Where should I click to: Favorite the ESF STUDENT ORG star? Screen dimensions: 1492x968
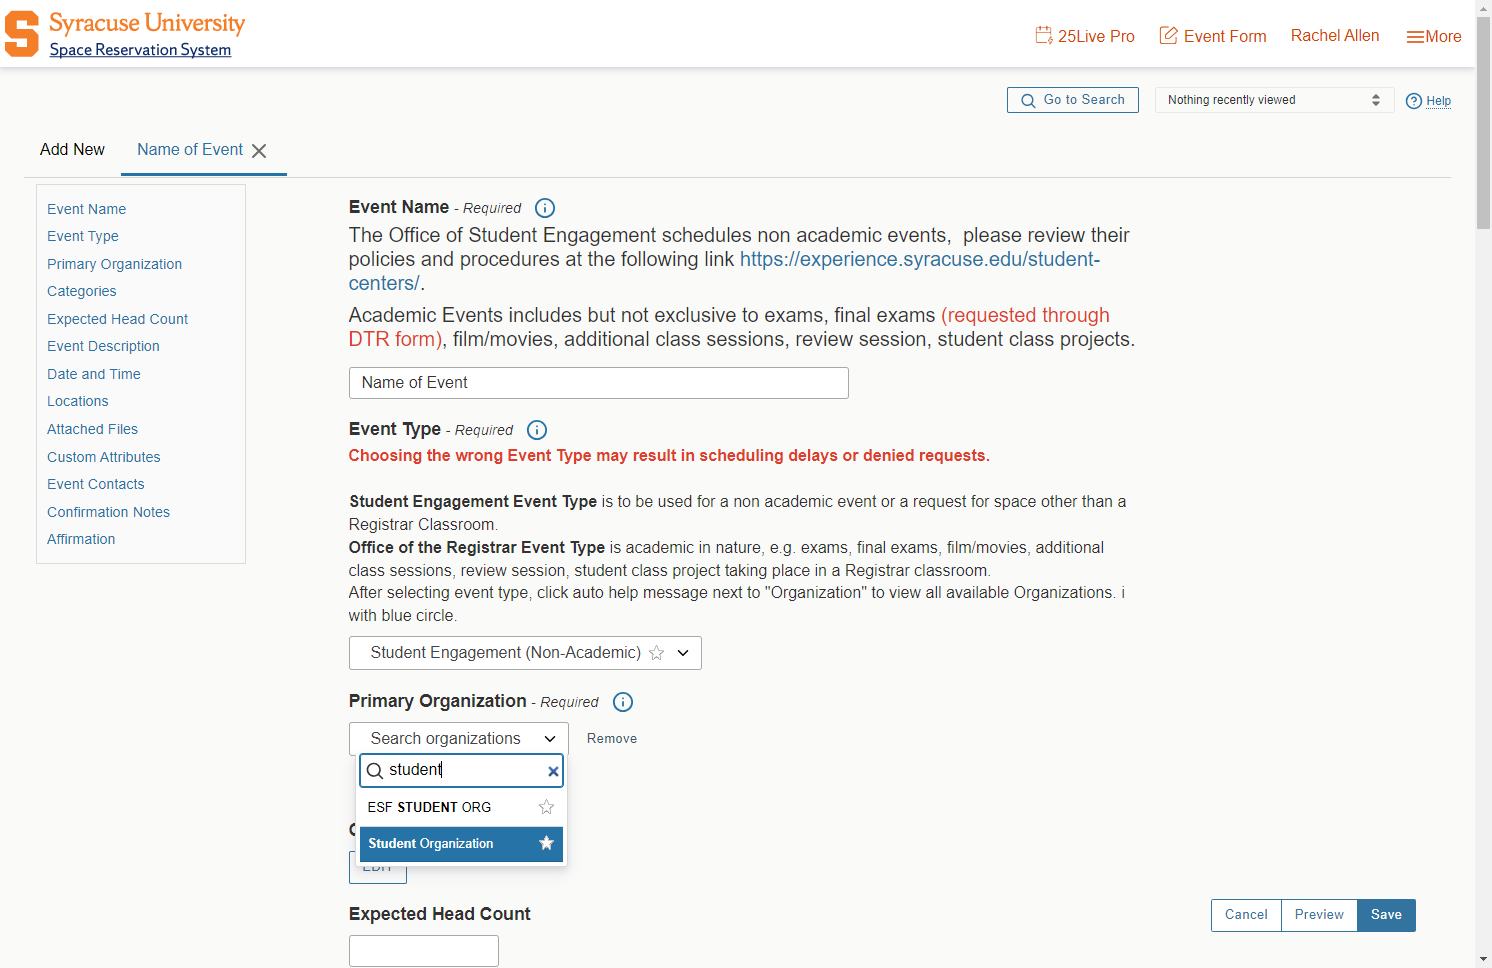546,807
